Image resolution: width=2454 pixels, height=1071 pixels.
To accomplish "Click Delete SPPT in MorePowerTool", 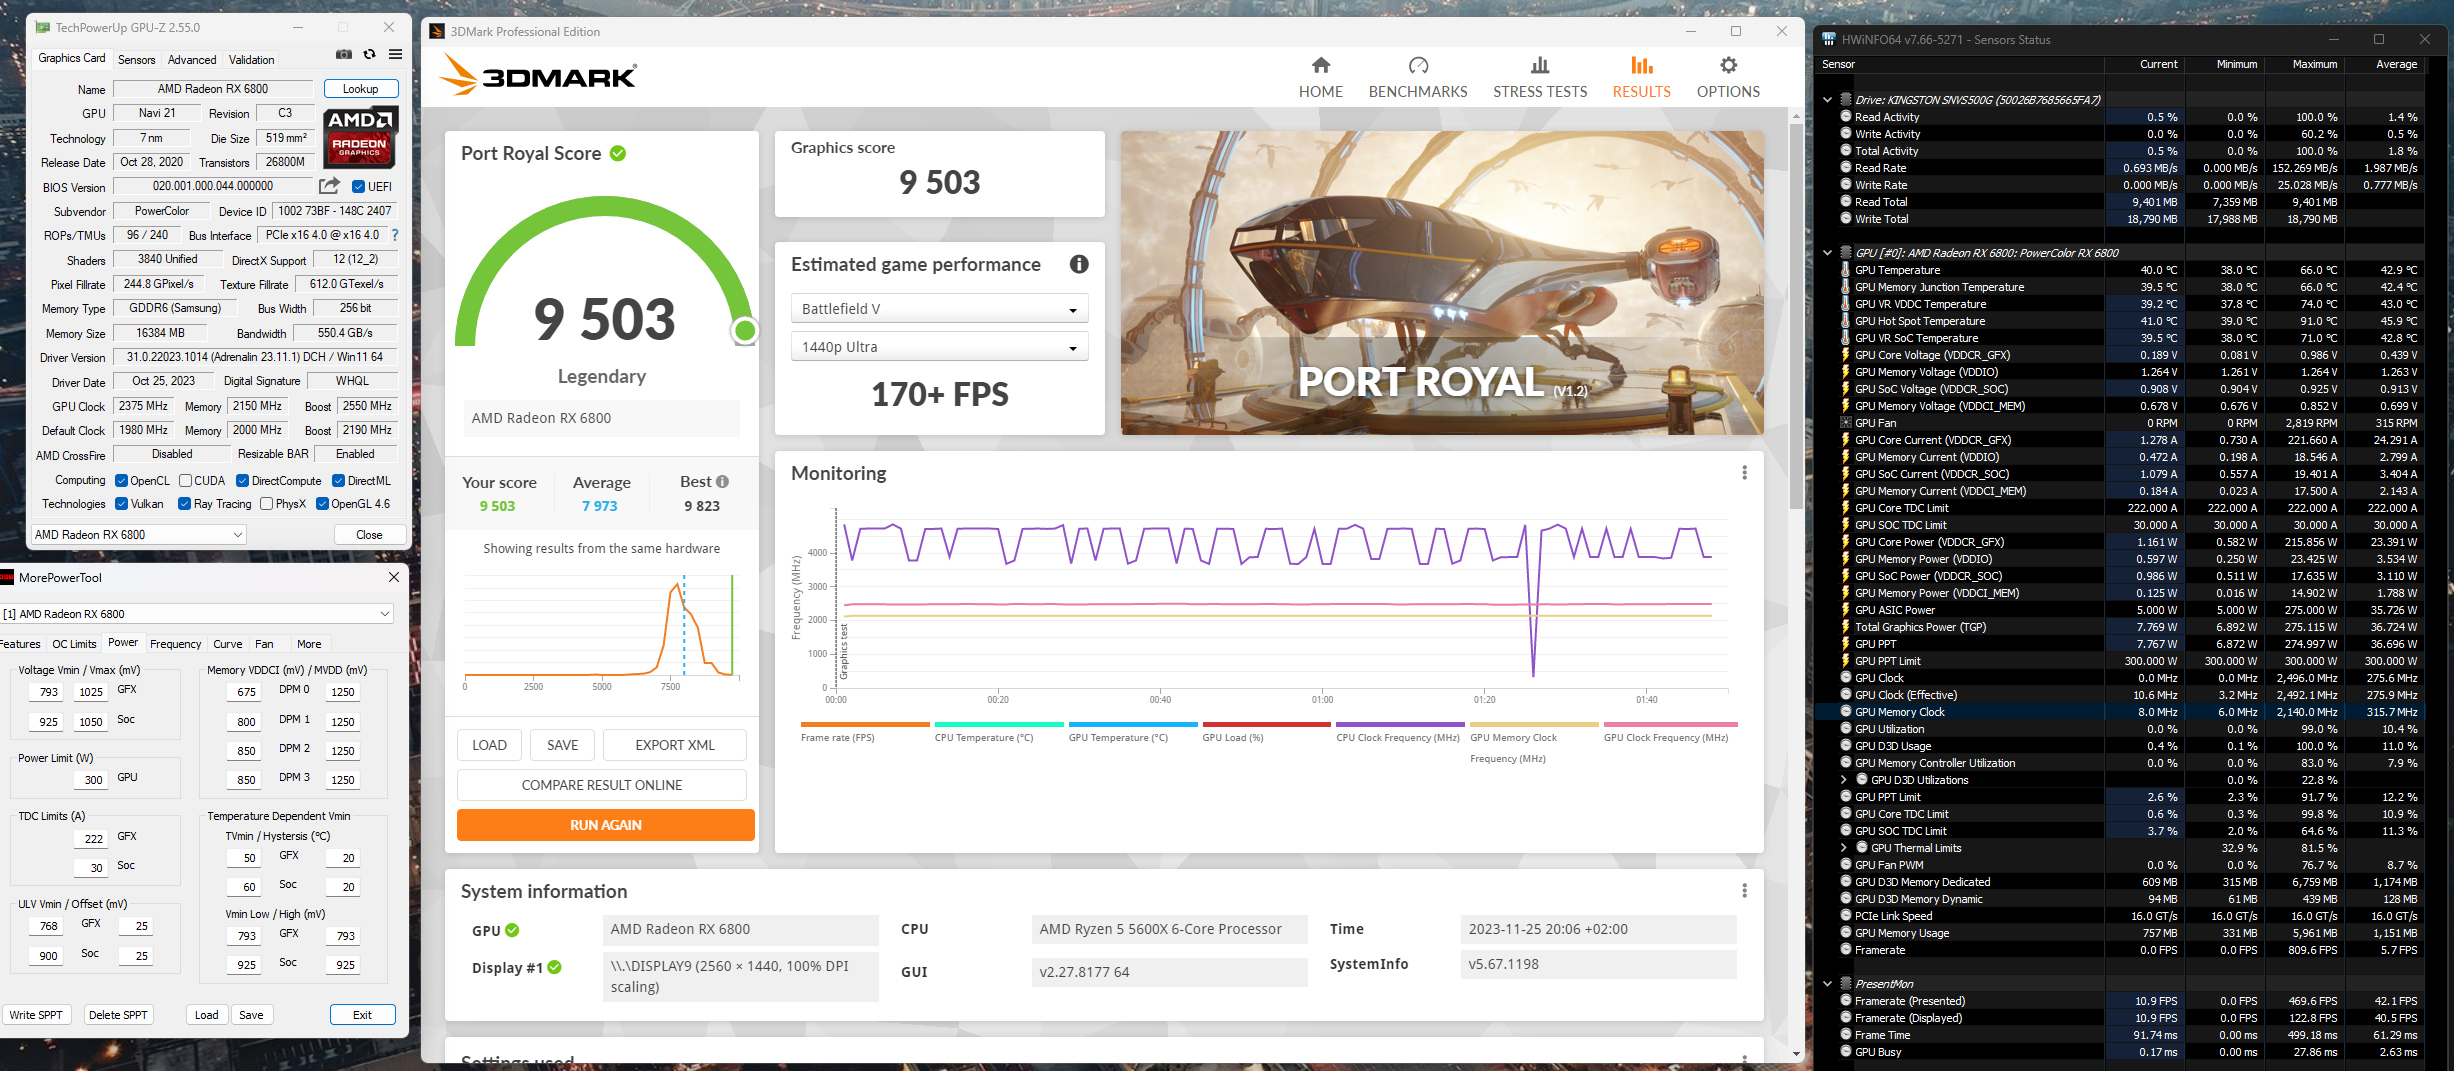I will click(118, 1015).
